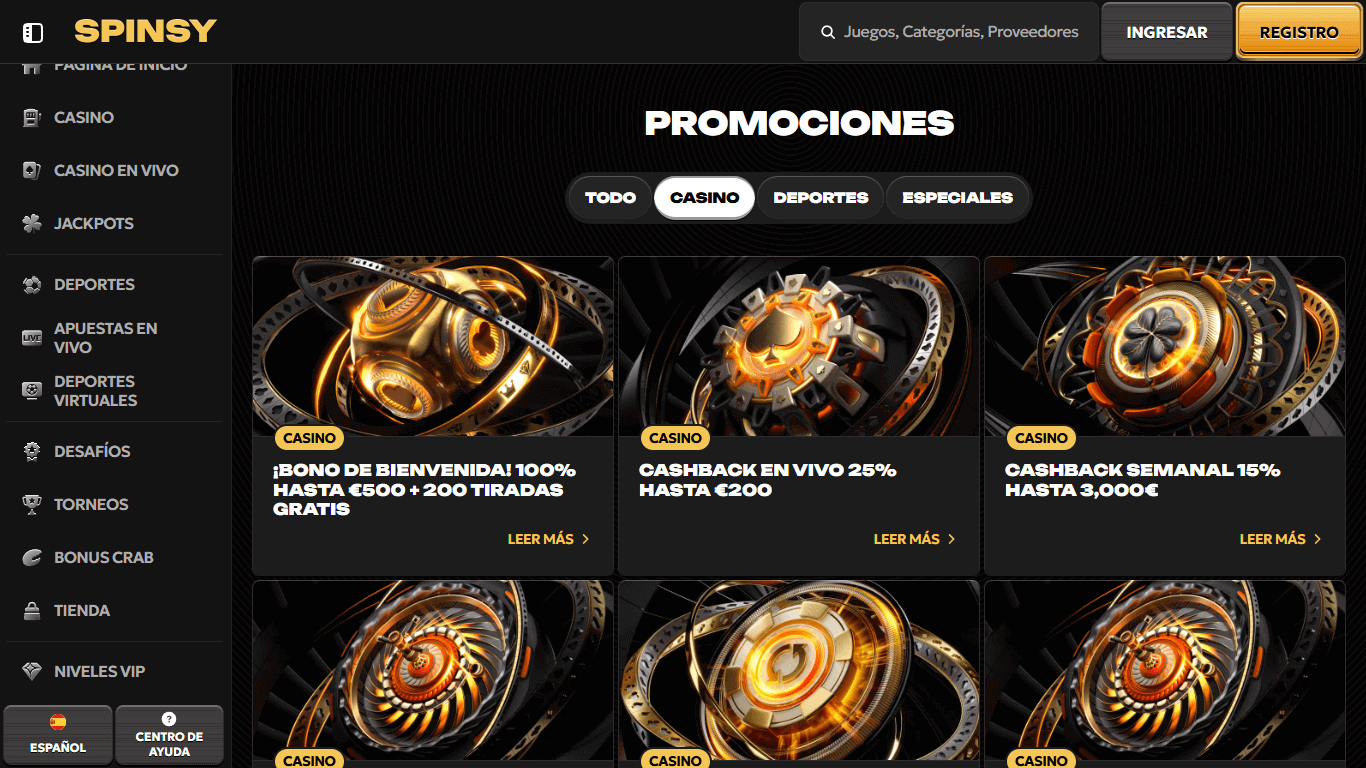This screenshot has height=768, width=1366.
Task: Click the Ingresar login button
Action: (x=1167, y=32)
